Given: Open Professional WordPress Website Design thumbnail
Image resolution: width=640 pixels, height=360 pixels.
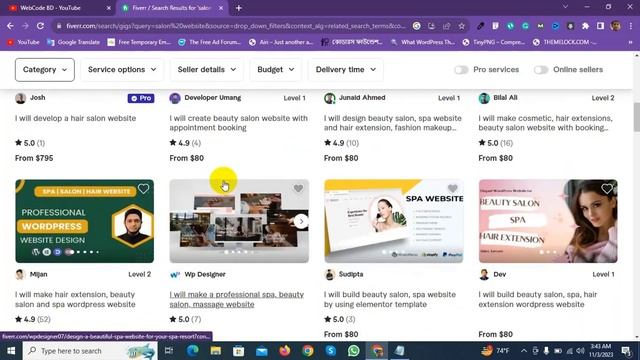Looking at the screenshot, I should (84, 221).
